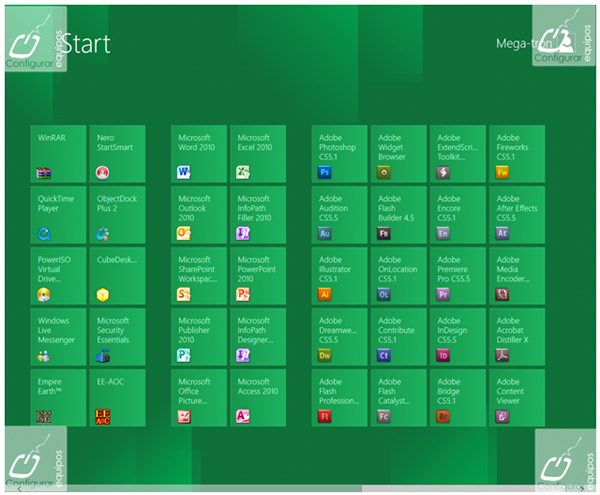600x495 pixels.
Task: Click the Mega-tron user name
Action: (x=524, y=44)
